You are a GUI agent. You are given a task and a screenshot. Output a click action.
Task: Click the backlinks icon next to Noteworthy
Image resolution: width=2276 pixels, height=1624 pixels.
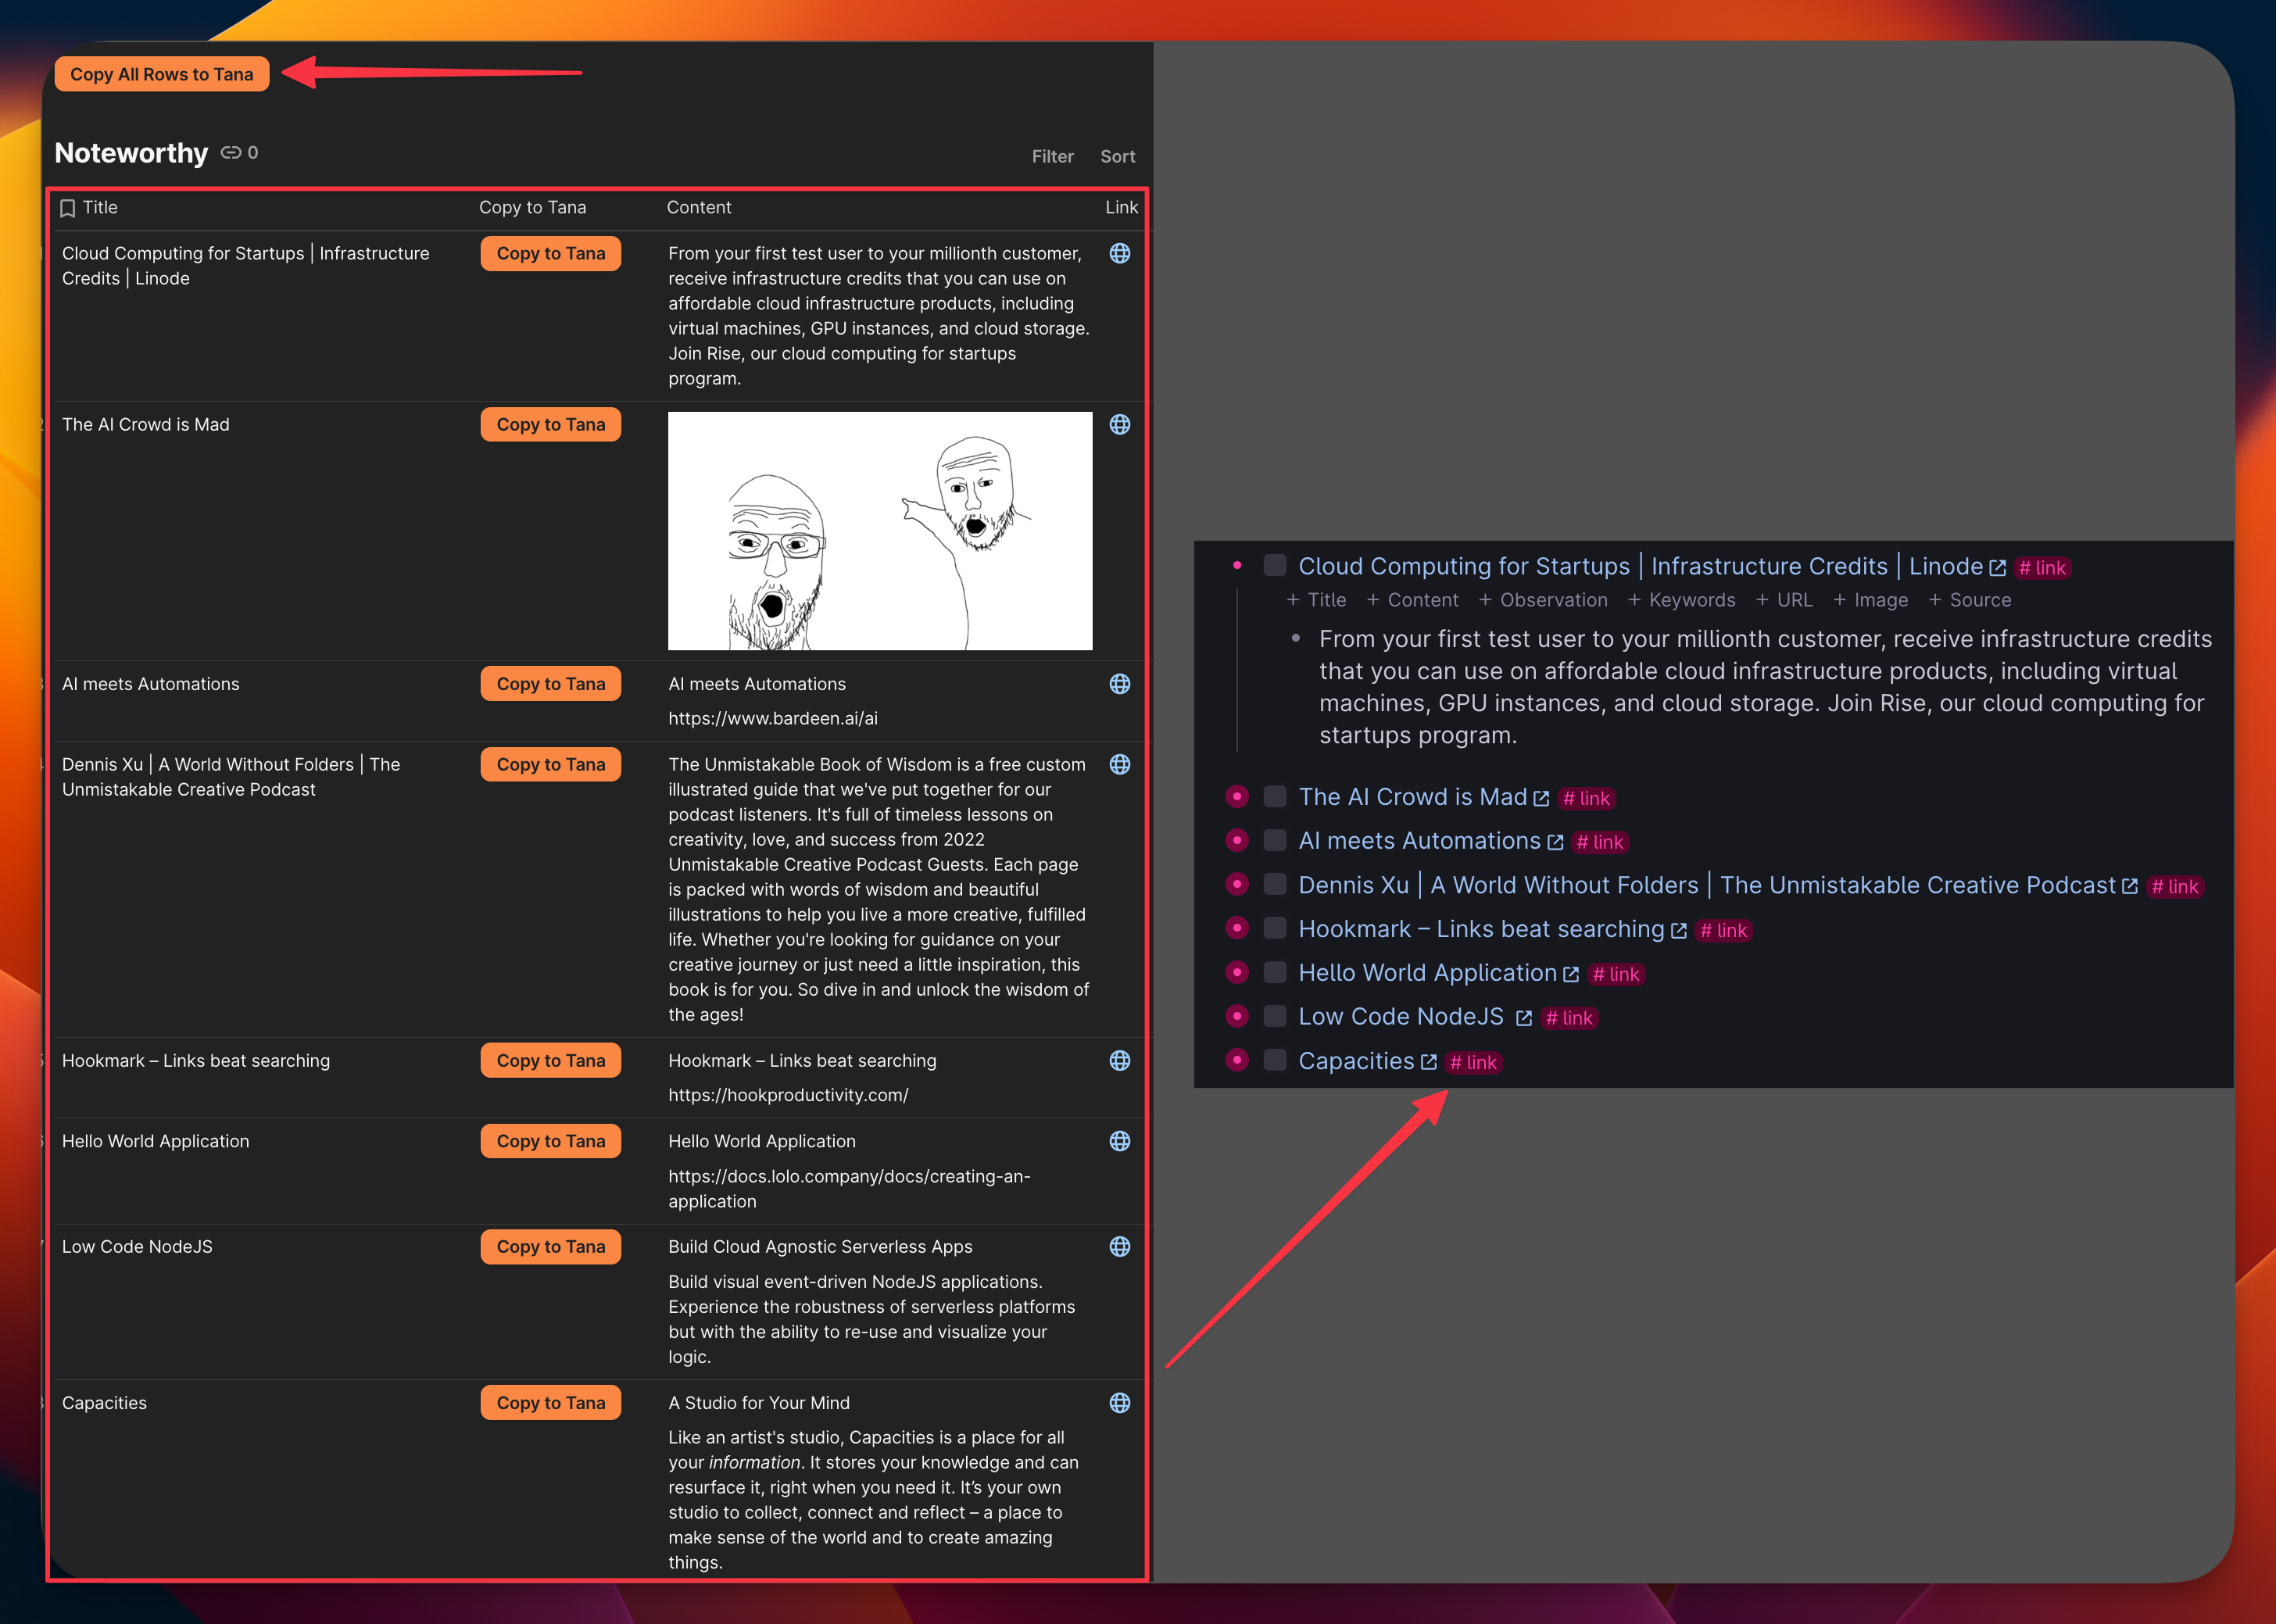pyautogui.click(x=231, y=153)
